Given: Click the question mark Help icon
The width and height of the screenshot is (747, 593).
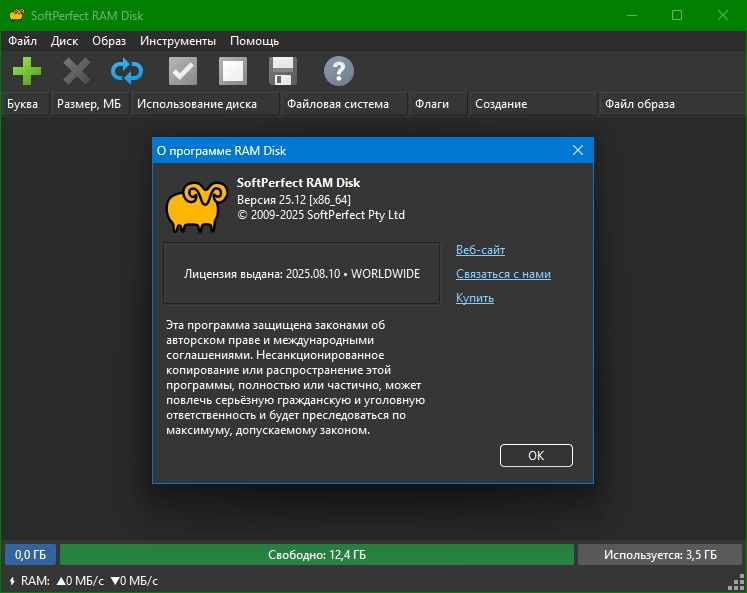Looking at the screenshot, I should pos(339,71).
